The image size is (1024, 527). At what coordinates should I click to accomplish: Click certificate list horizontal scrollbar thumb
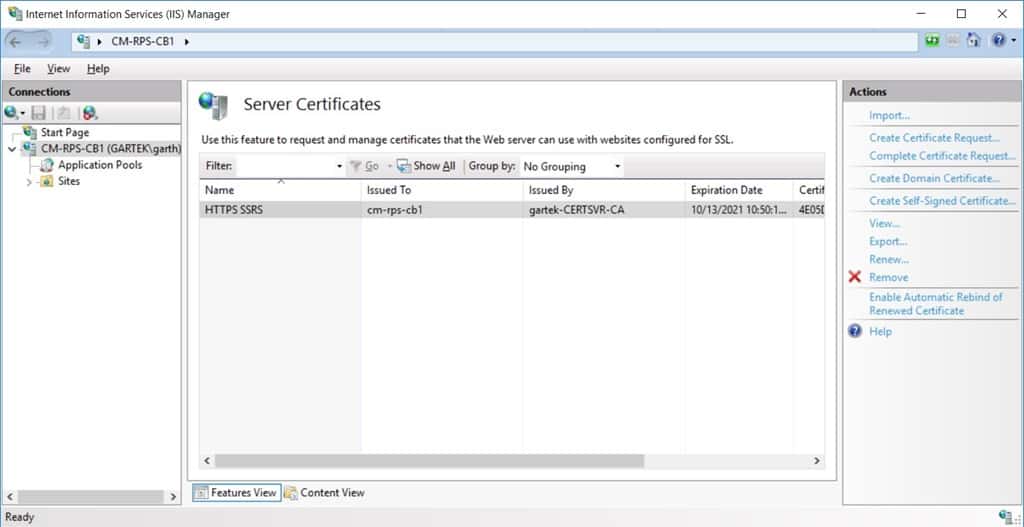tap(429, 461)
